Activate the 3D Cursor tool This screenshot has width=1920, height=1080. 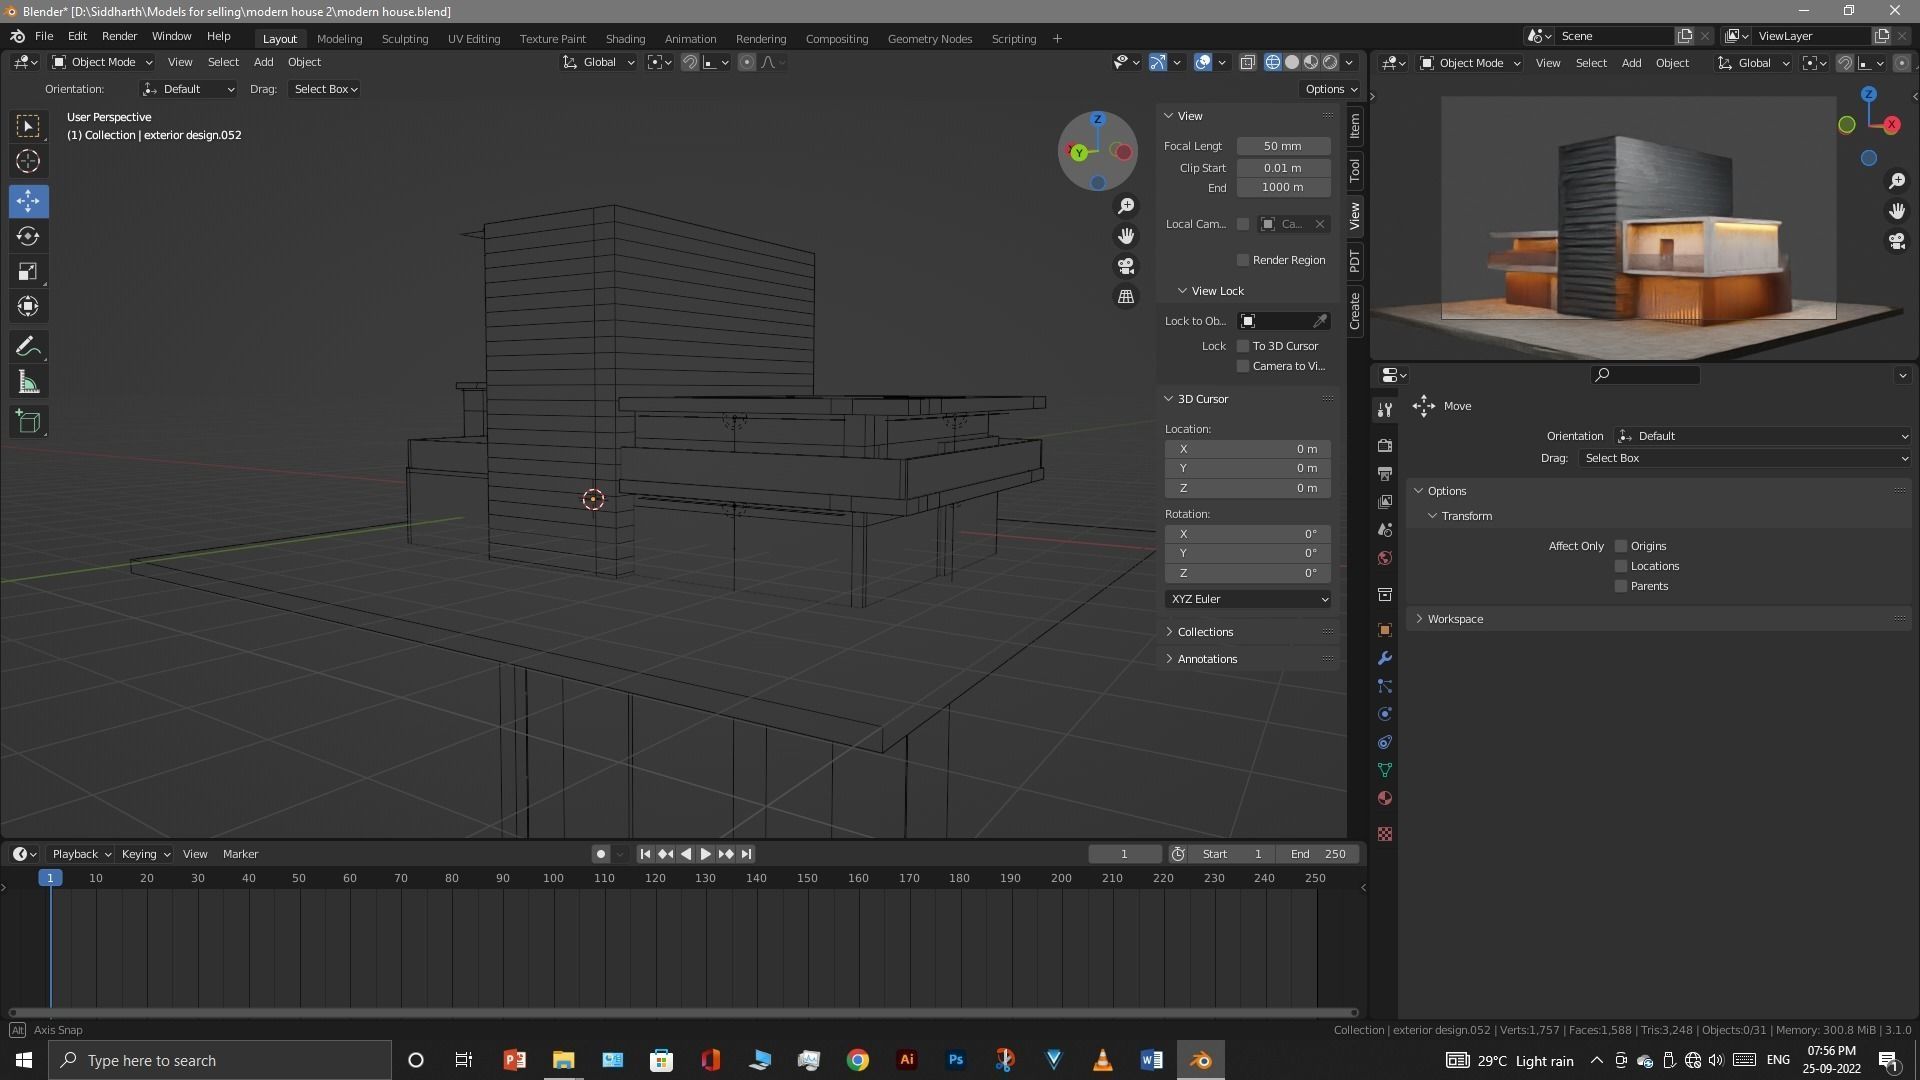click(x=28, y=161)
